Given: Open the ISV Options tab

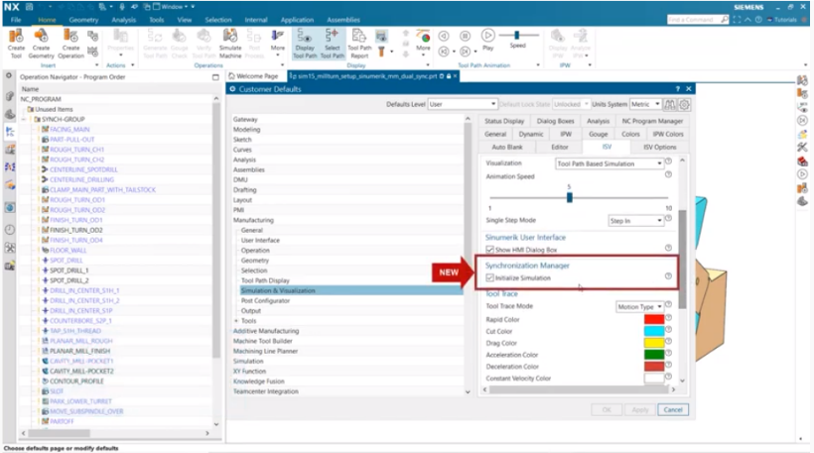Looking at the screenshot, I should (x=660, y=147).
